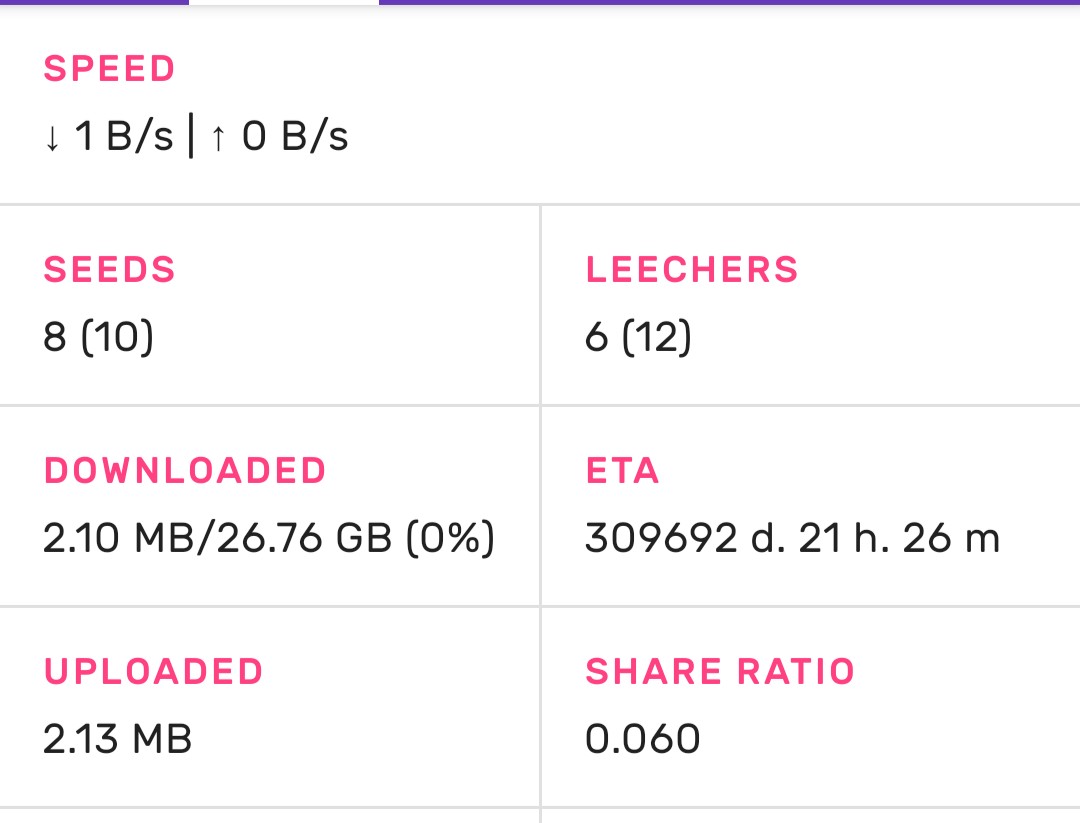Click the DOWNLOADED heading

pyautogui.click(x=185, y=471)
